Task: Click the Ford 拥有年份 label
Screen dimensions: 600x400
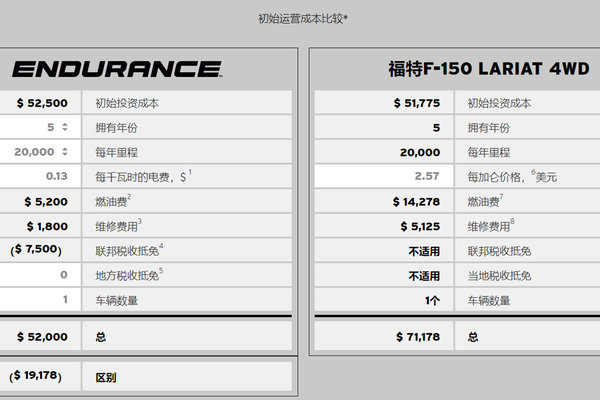Action: (489, 127)
